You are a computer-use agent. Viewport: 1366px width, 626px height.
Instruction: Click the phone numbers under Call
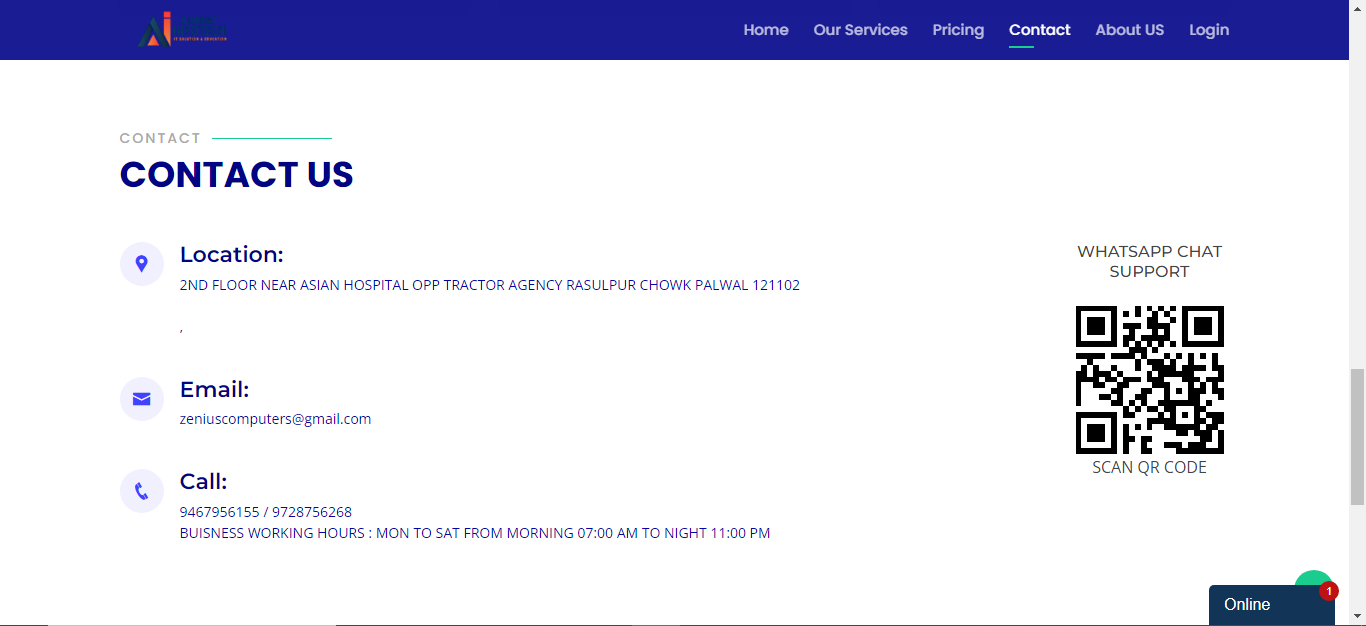click(x=266, y=512)
